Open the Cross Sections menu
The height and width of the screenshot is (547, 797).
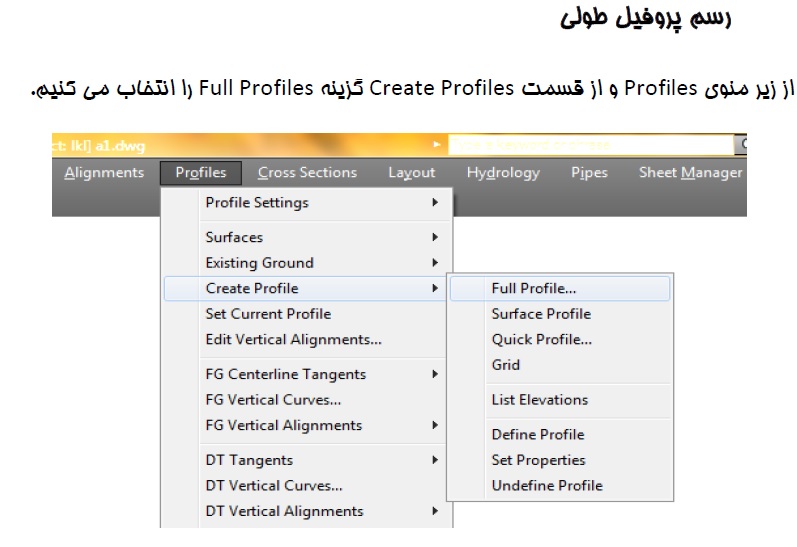click(x=307, y=173)
